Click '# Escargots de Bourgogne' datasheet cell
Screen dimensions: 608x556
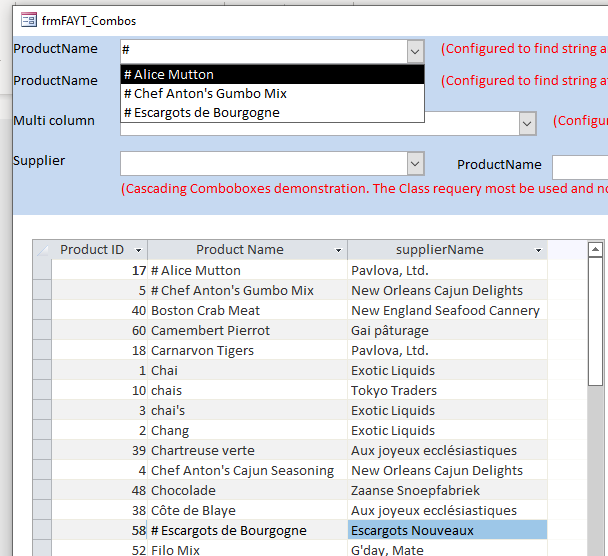click(x=247, y=530)
